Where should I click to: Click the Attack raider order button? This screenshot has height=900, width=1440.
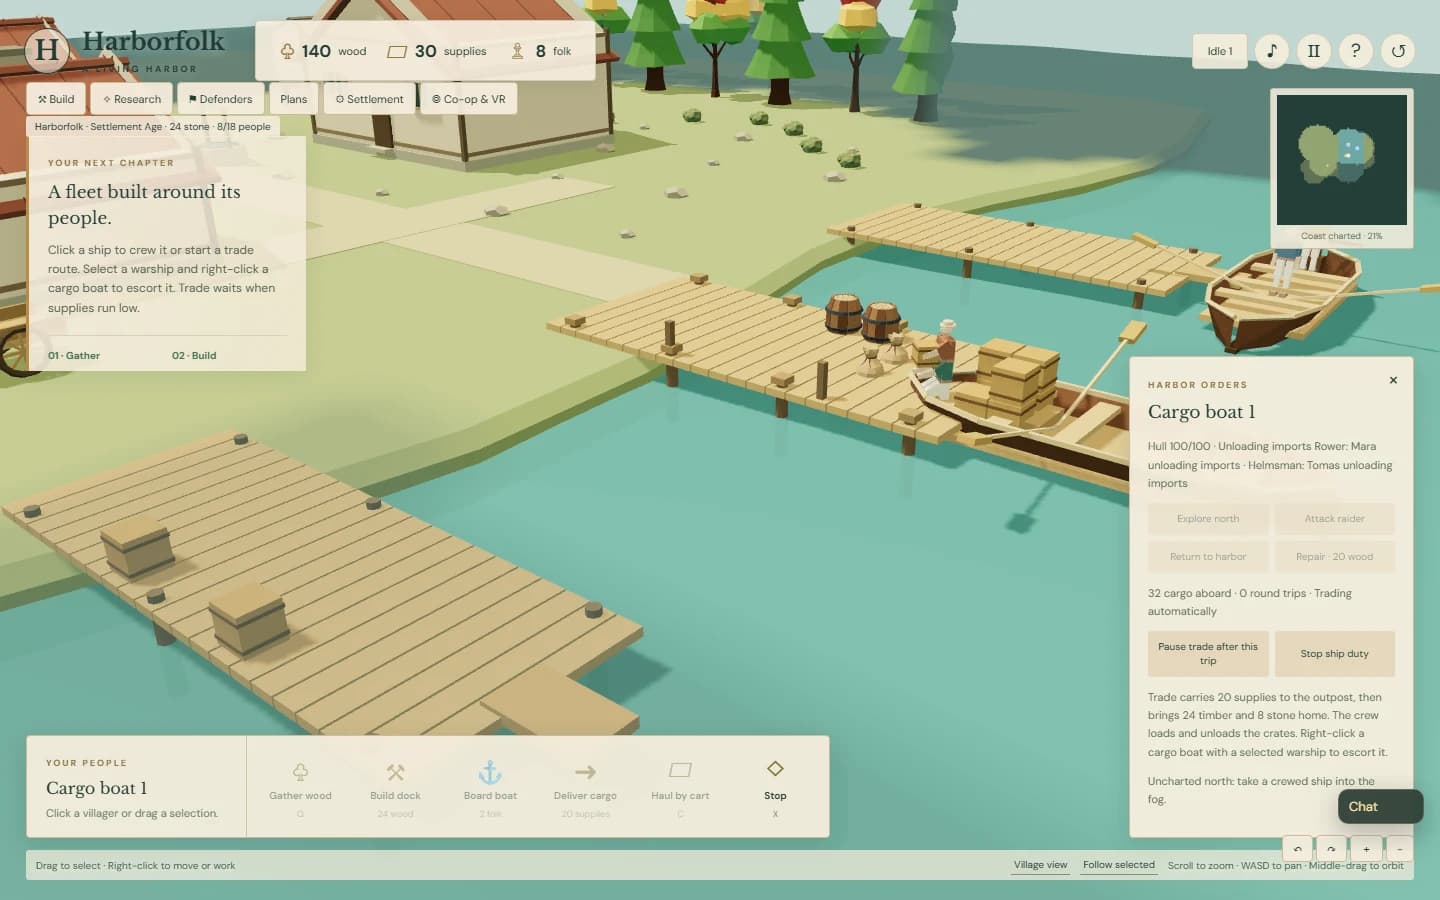click(x=1334, y=519)
